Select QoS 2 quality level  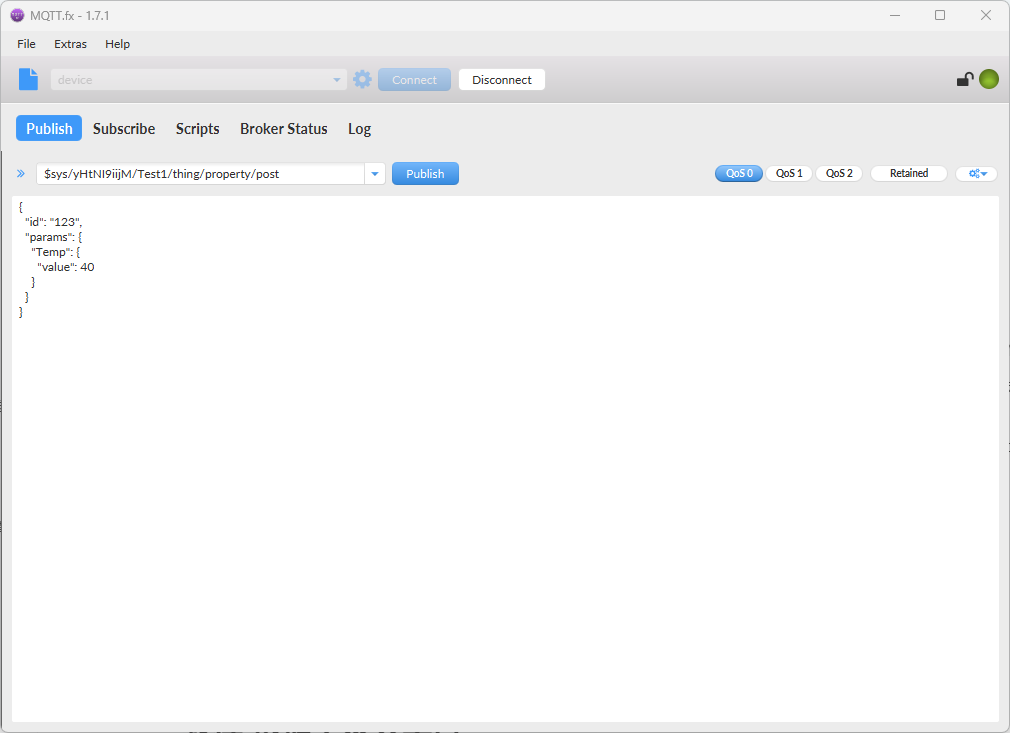(x=839, y=174)
